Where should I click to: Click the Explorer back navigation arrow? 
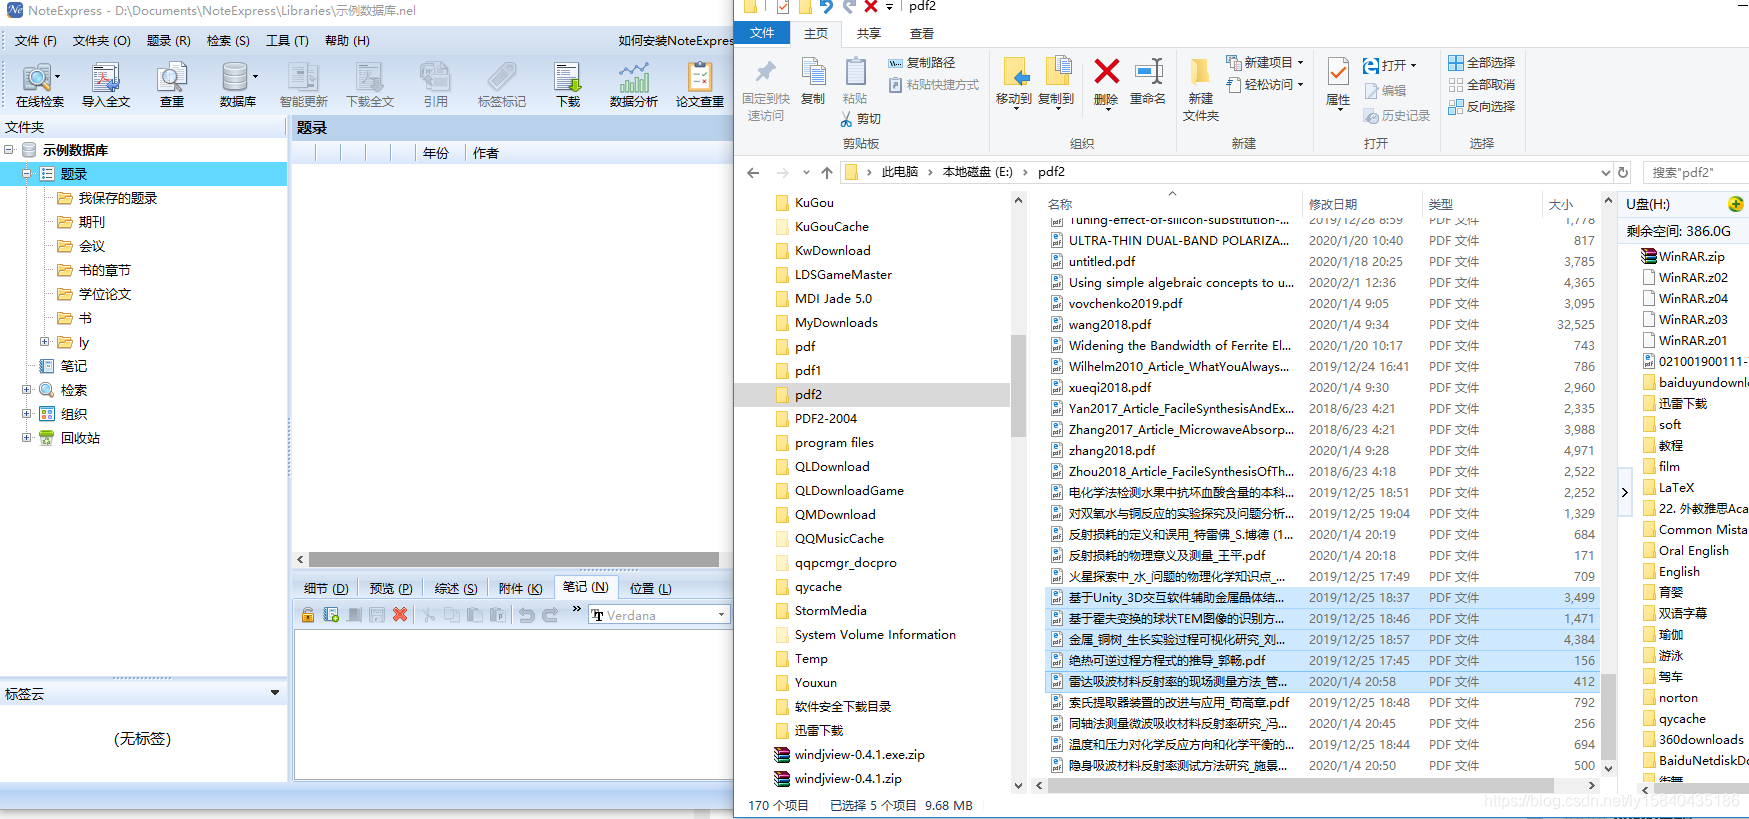pos(753,173)
